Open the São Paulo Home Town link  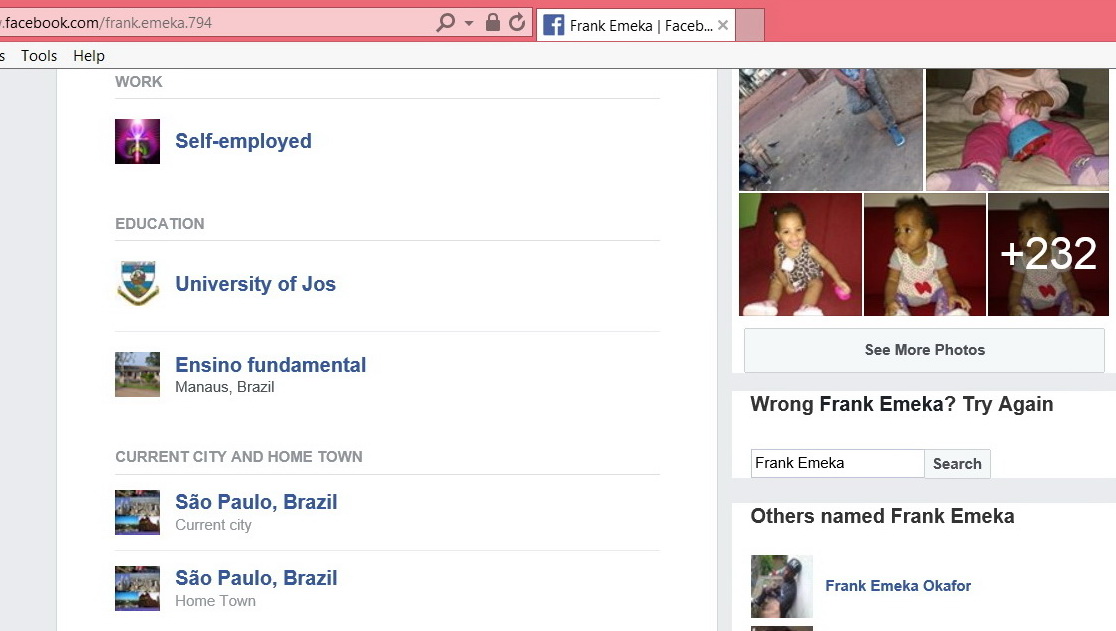pyautogui.click(x=256, y=578)
